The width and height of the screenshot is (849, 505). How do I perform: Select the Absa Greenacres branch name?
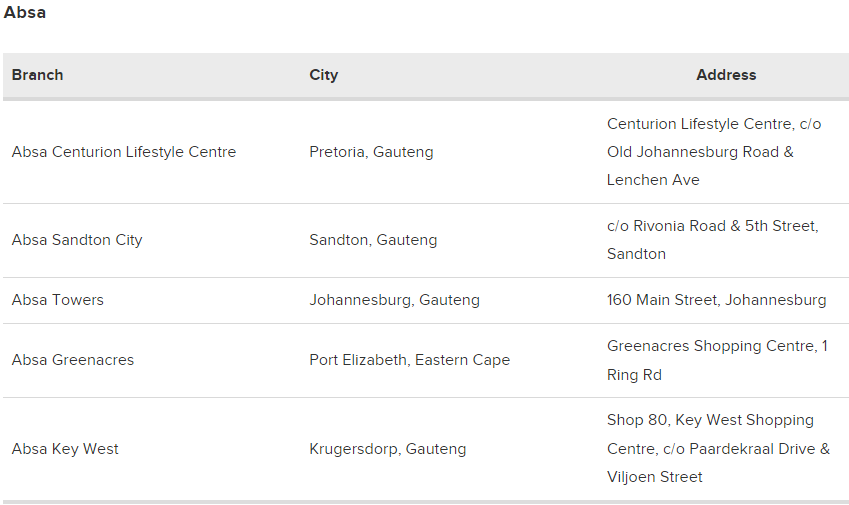click(x=73, y=360)
